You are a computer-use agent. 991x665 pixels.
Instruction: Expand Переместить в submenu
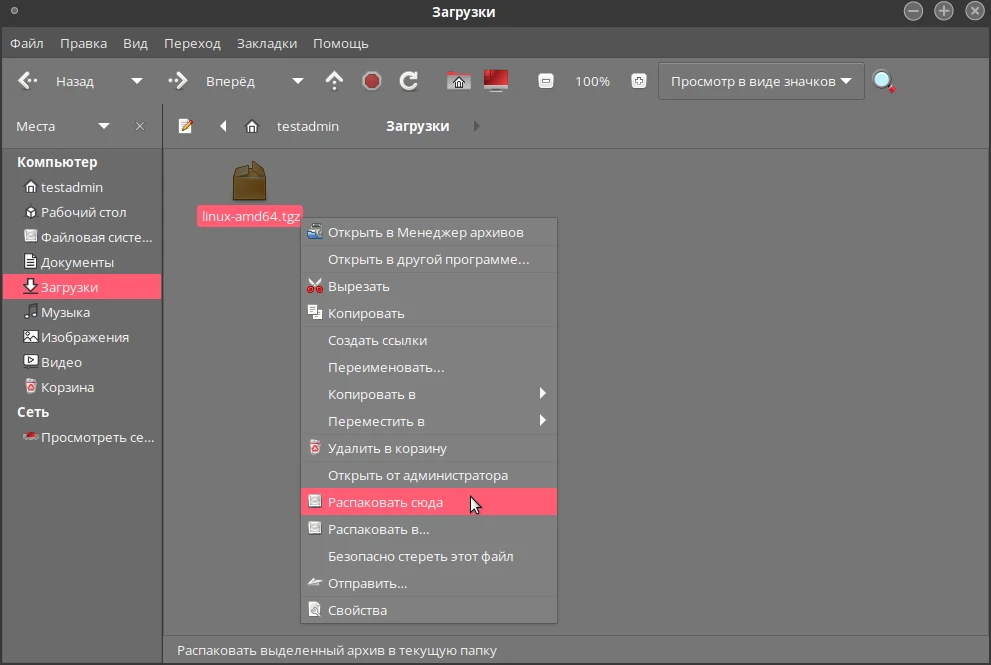pyautogui.click(x=542, y=420)
